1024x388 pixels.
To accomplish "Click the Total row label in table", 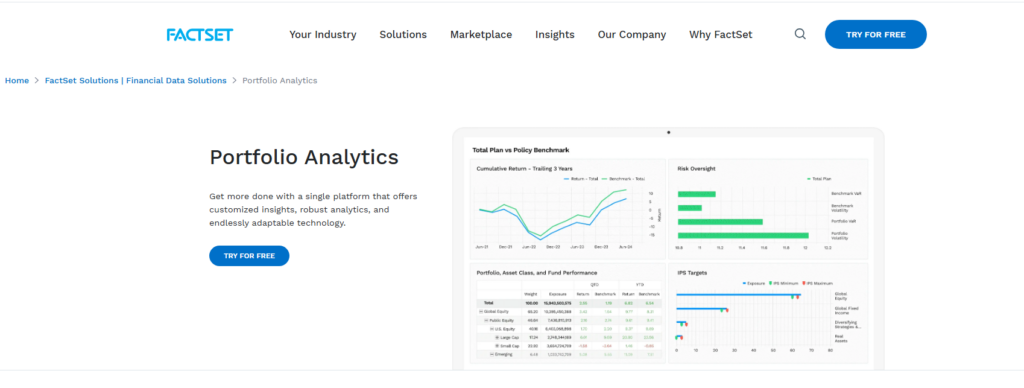I will coord(488,303).
